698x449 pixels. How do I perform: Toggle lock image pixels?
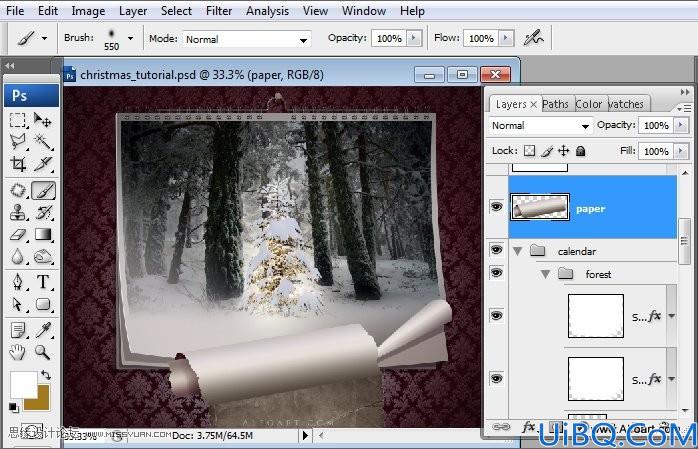click(x=547, y=151)
